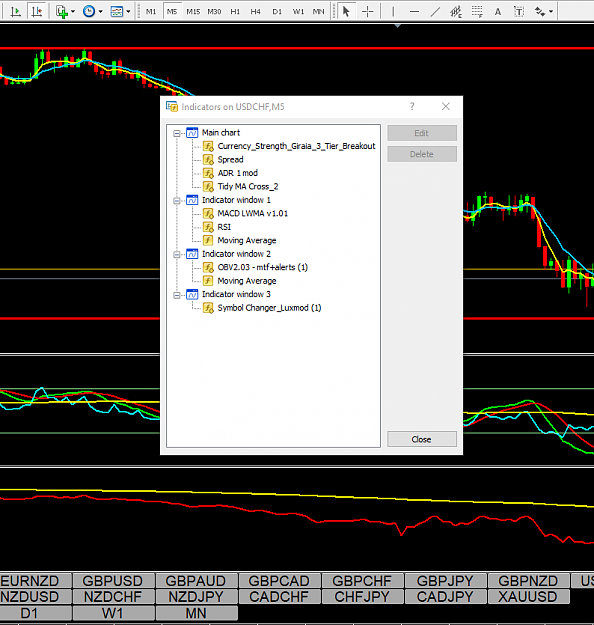This screenshot has height=625, width=594.
Task: Select the Horizontal Line drawing tool
Action: (x=415, y=12)
